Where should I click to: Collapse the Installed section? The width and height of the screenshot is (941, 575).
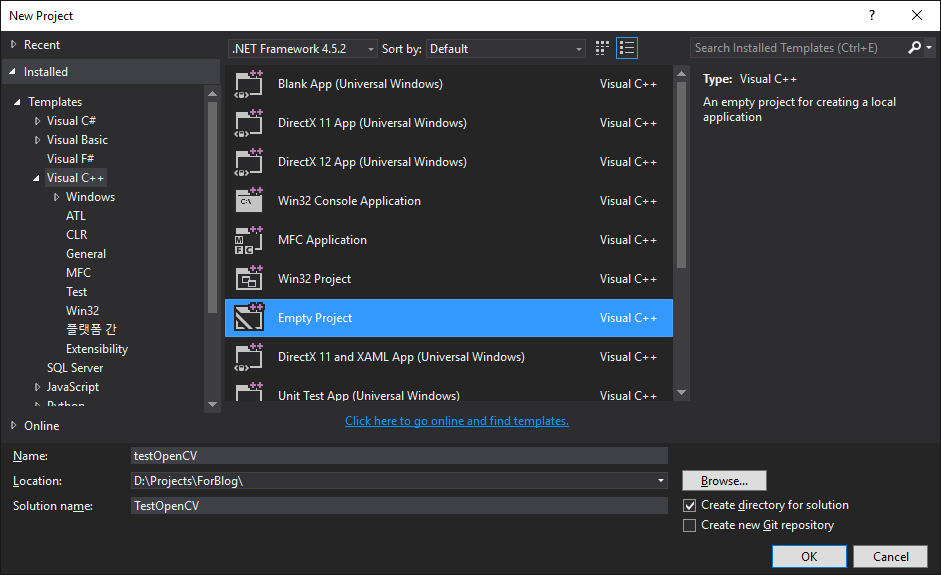[x=13, y=71]
